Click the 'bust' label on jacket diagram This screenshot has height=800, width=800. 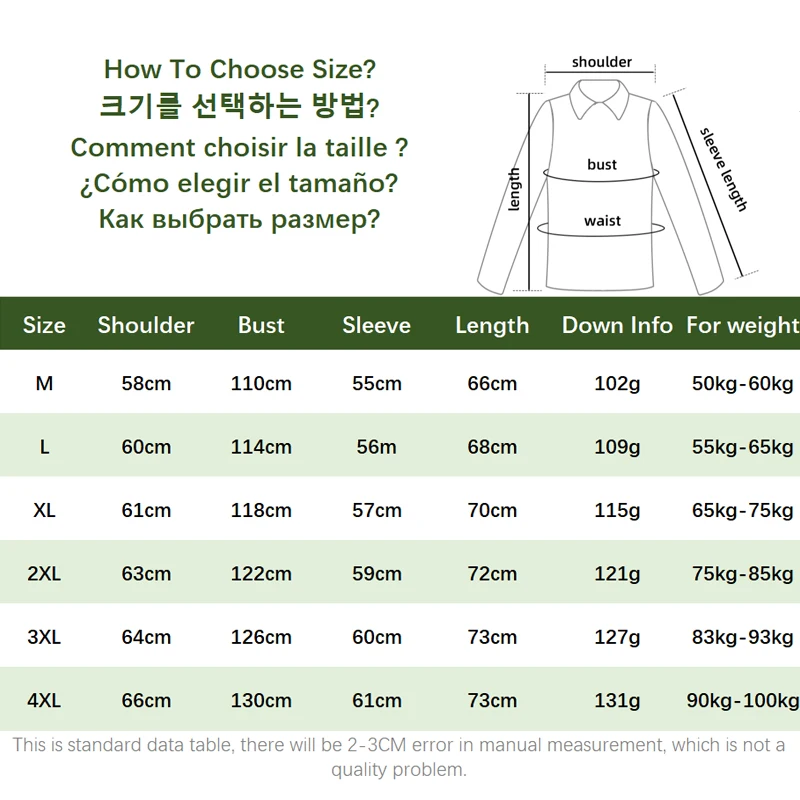pyautogui.click(x=602, y=164)
